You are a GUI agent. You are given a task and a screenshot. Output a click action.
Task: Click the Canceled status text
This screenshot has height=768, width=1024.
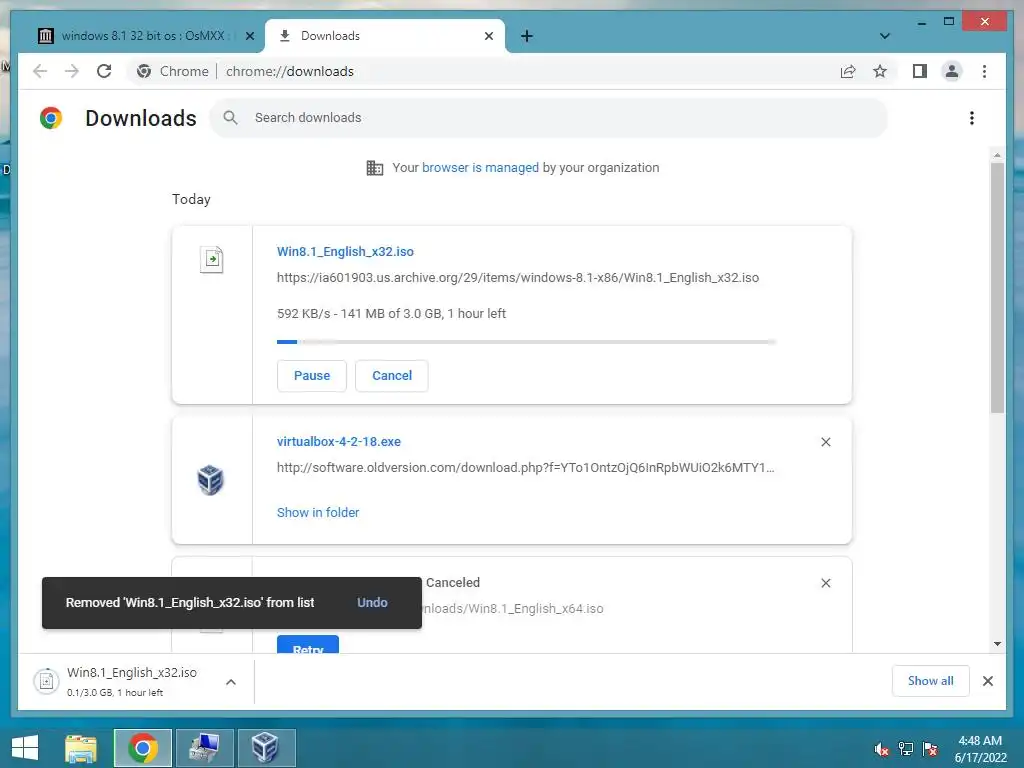453,583
